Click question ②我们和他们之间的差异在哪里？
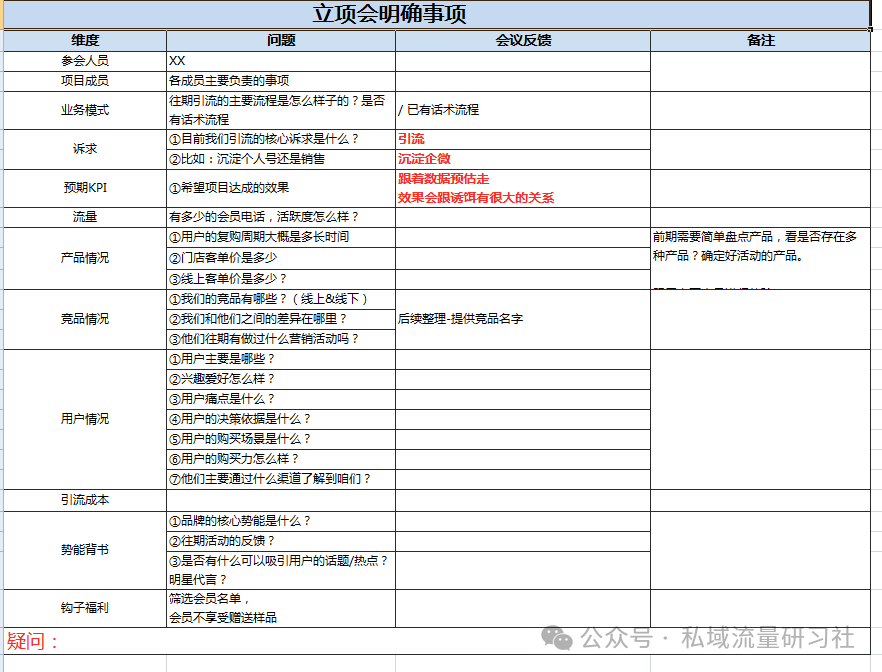882x672 pixels. click(x=281, y=319)
